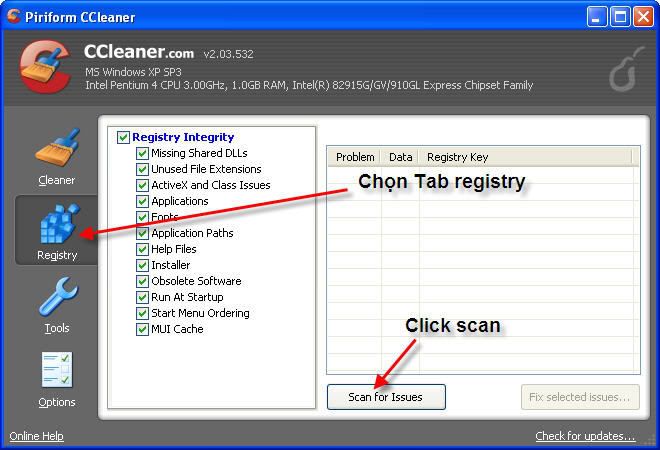Click the CCleaner logo in header

[x=45, y=67]
